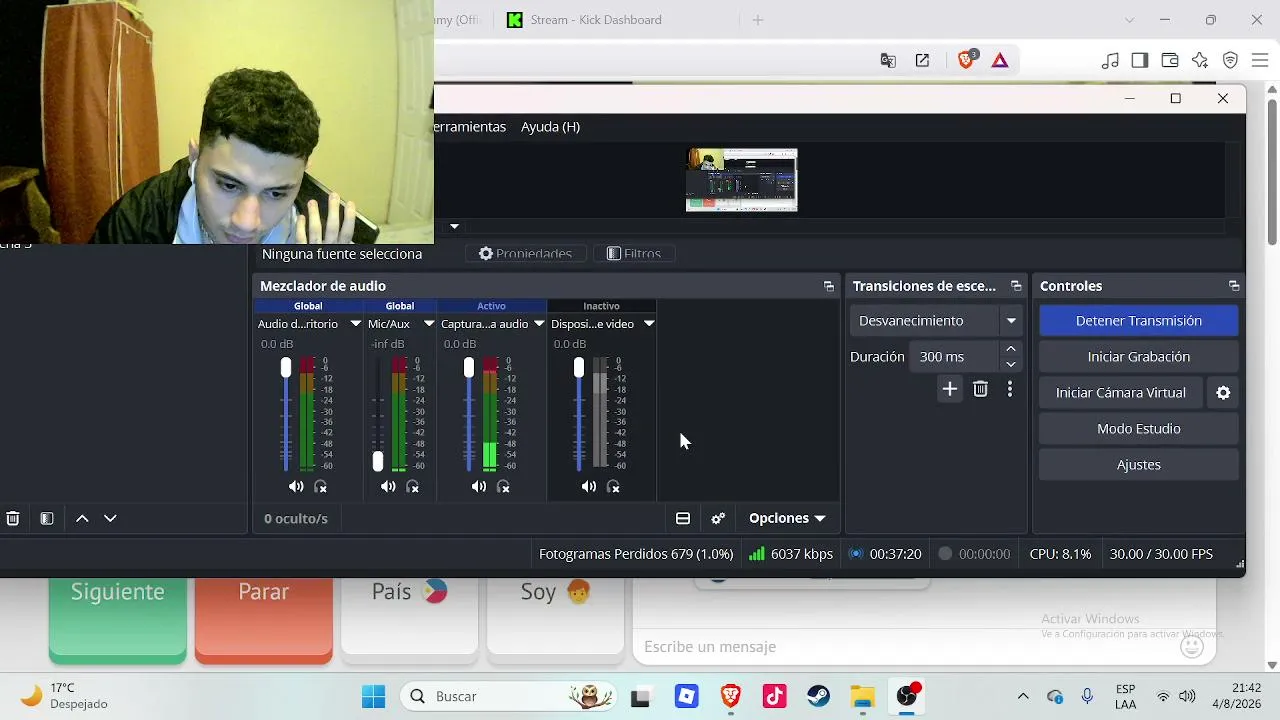Delete the selected scene transition
This screenshot has width=1280, height=720.
pos(980,389)
